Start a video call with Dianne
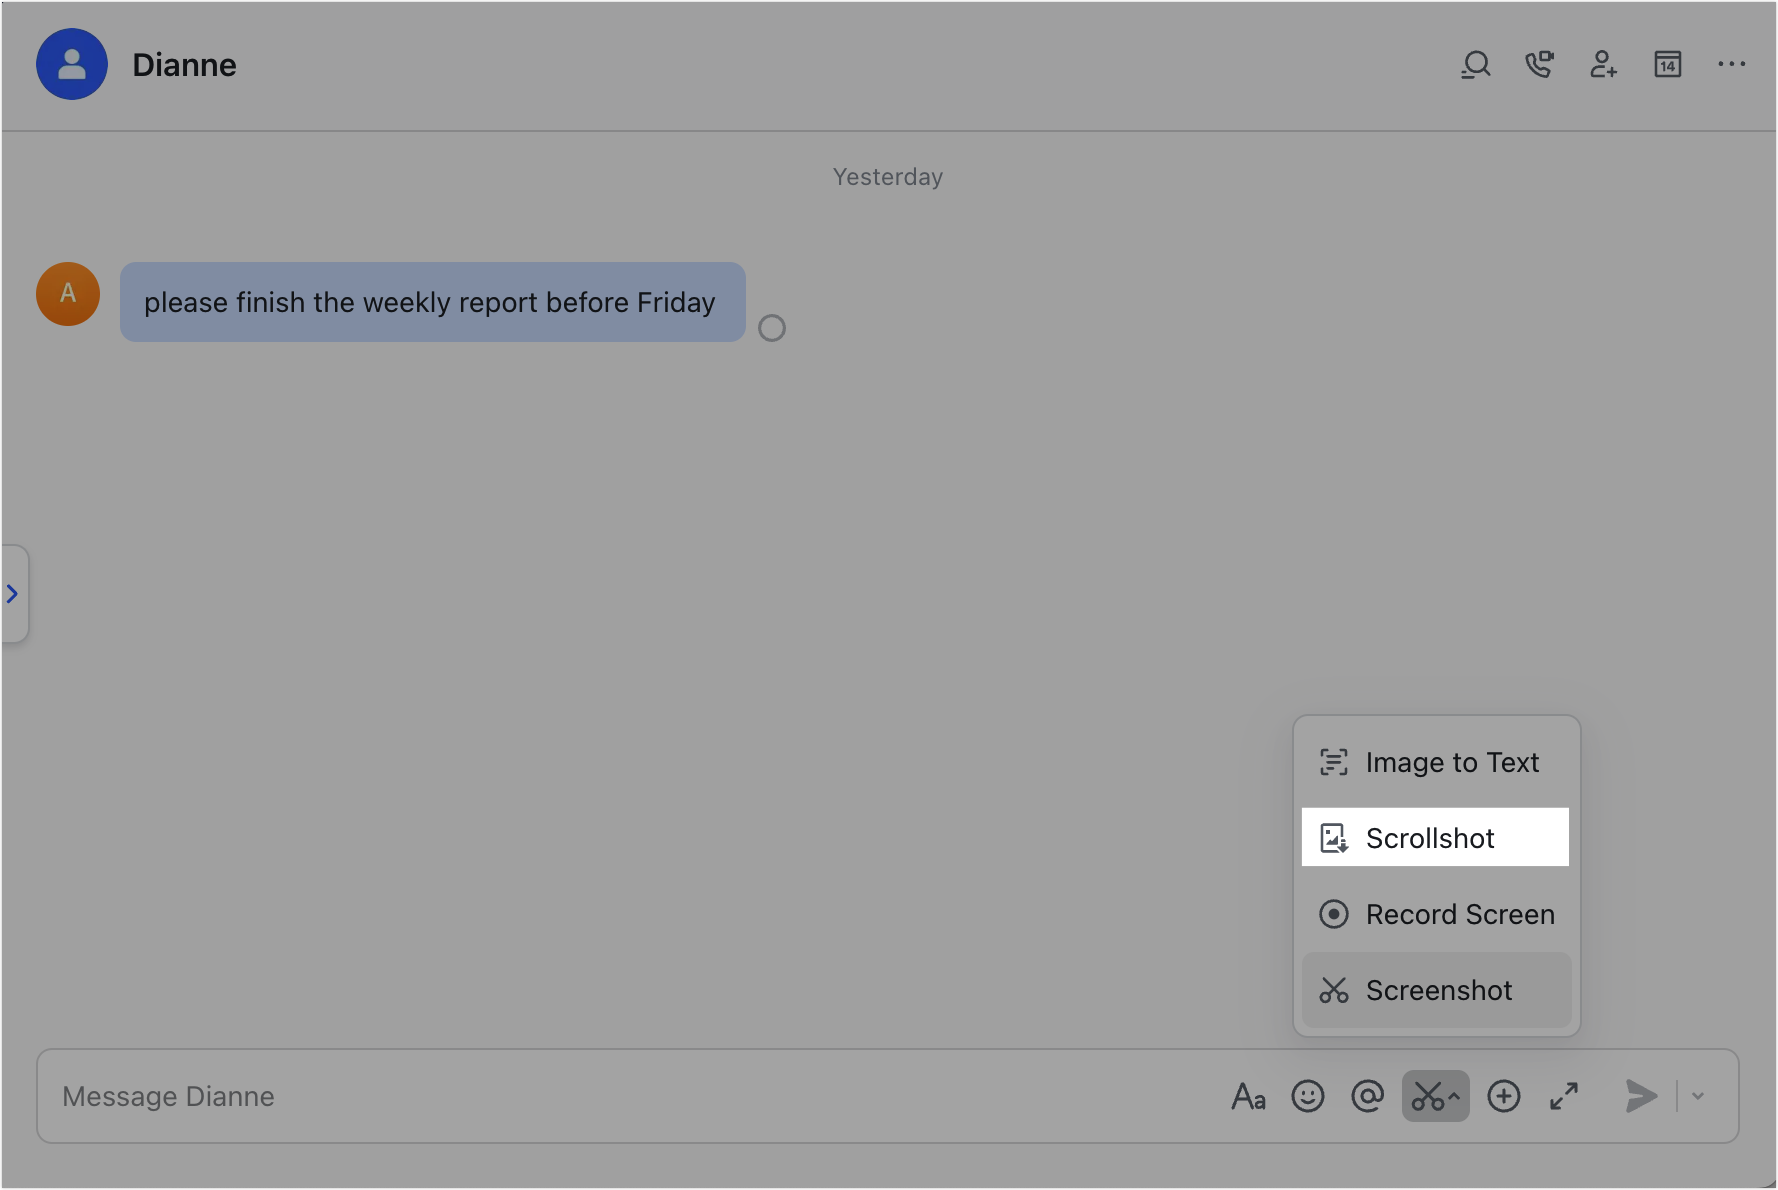 pyautogui.click(x=1539, y=64)
